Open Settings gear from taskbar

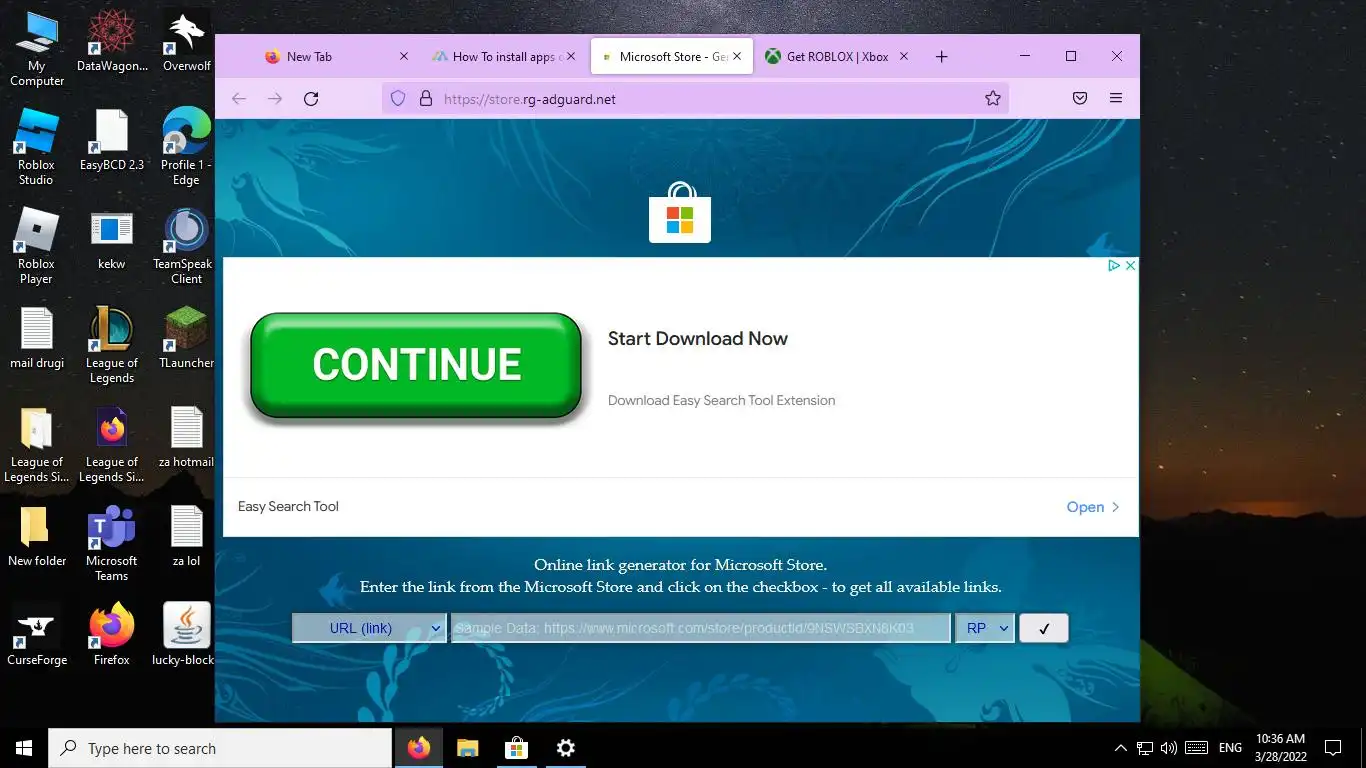click(565, 748)
